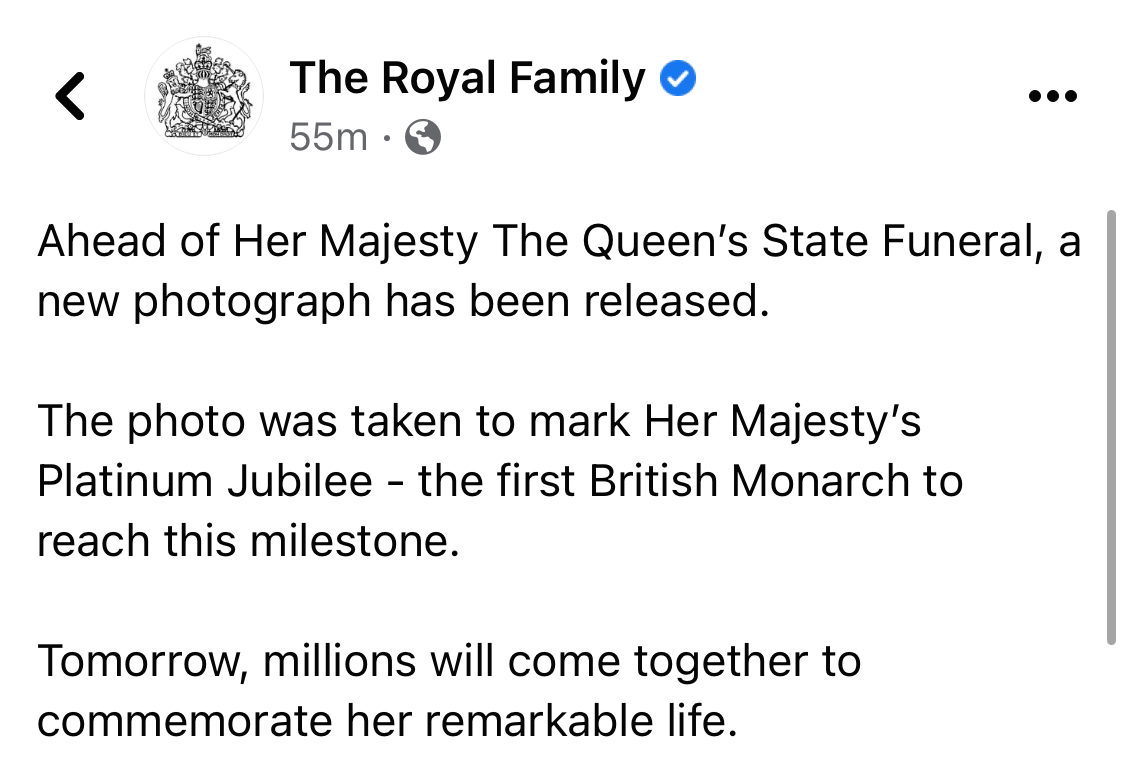Screen dimensions: 1125x777
Task: Click the line starting 'Tomorrow, millions'
Action: click(449, 661)
